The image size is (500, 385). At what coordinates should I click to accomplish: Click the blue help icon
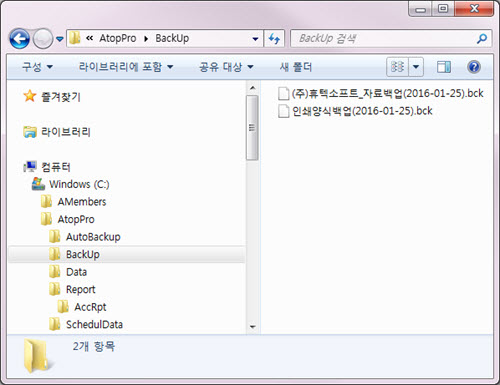click(474, 67)
